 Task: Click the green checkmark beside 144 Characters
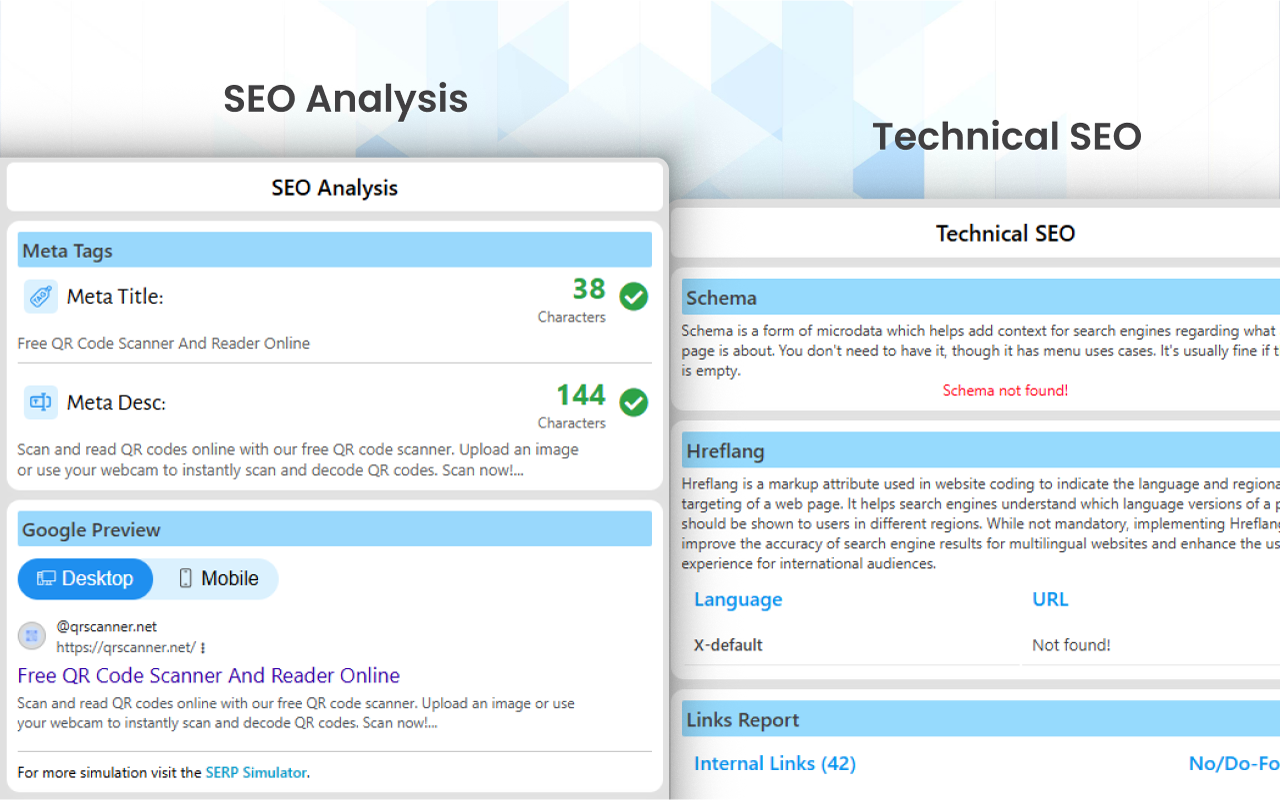coord(633,402)
